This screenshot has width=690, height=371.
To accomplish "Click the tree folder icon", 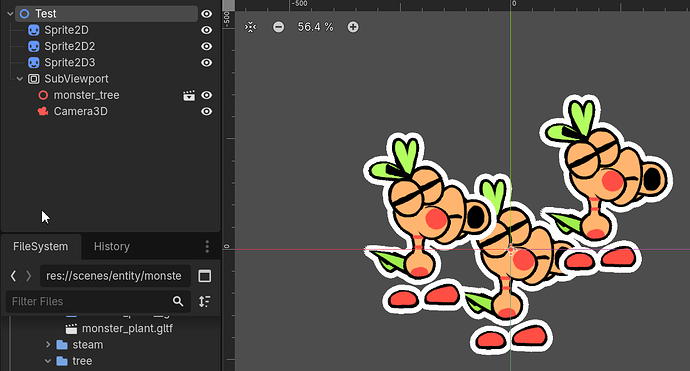I will (62, 361).
